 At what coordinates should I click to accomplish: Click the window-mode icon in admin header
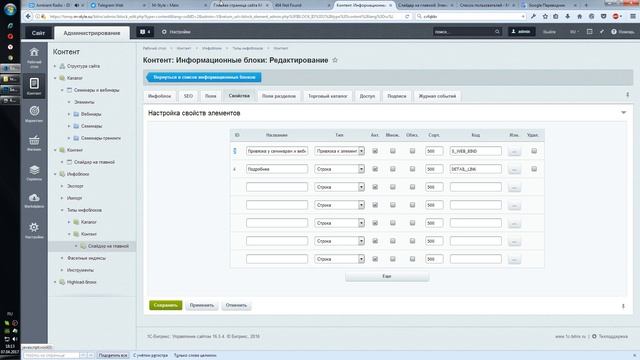589,32
